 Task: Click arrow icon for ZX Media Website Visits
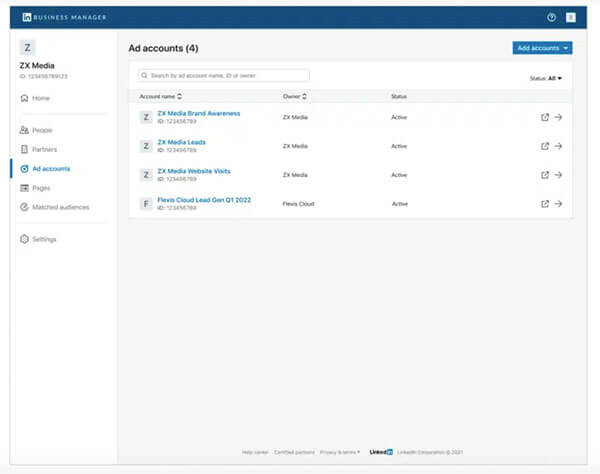coord(558,175)
